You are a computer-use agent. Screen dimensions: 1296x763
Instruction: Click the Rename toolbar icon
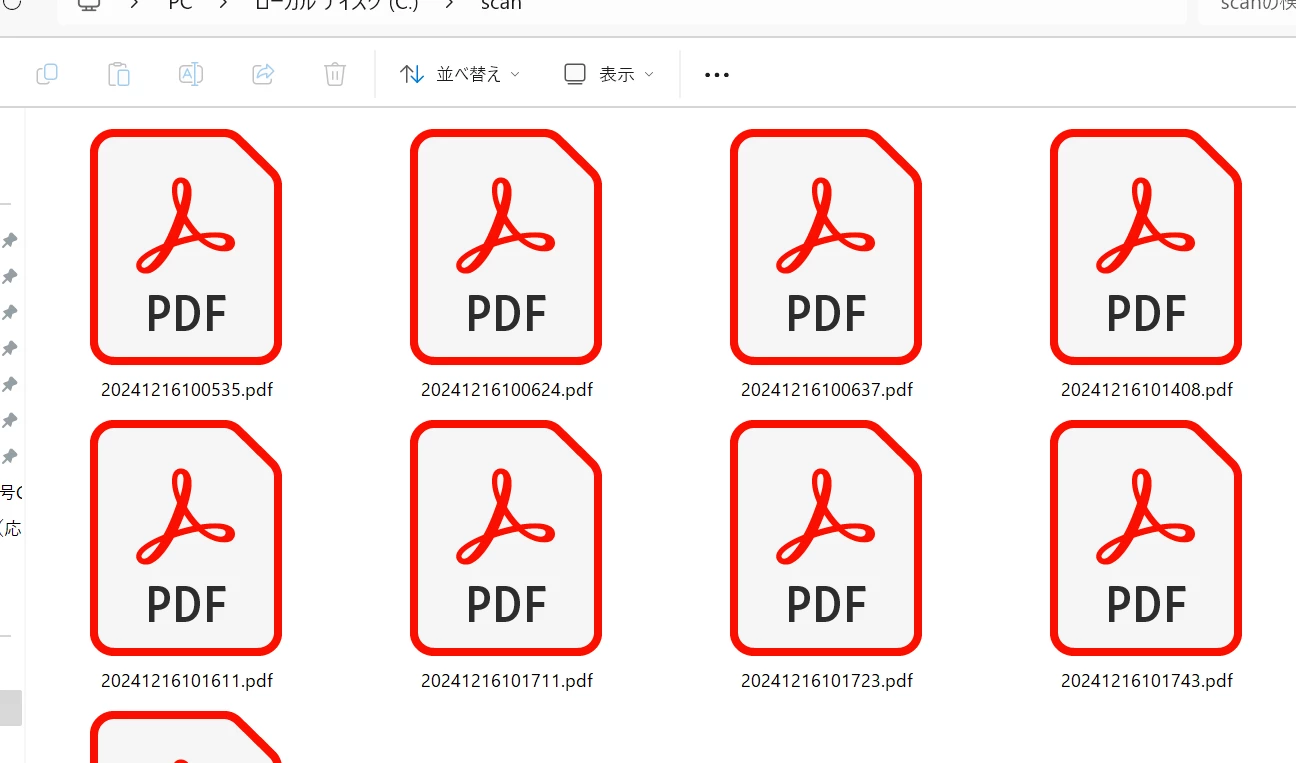coord(191,74)
